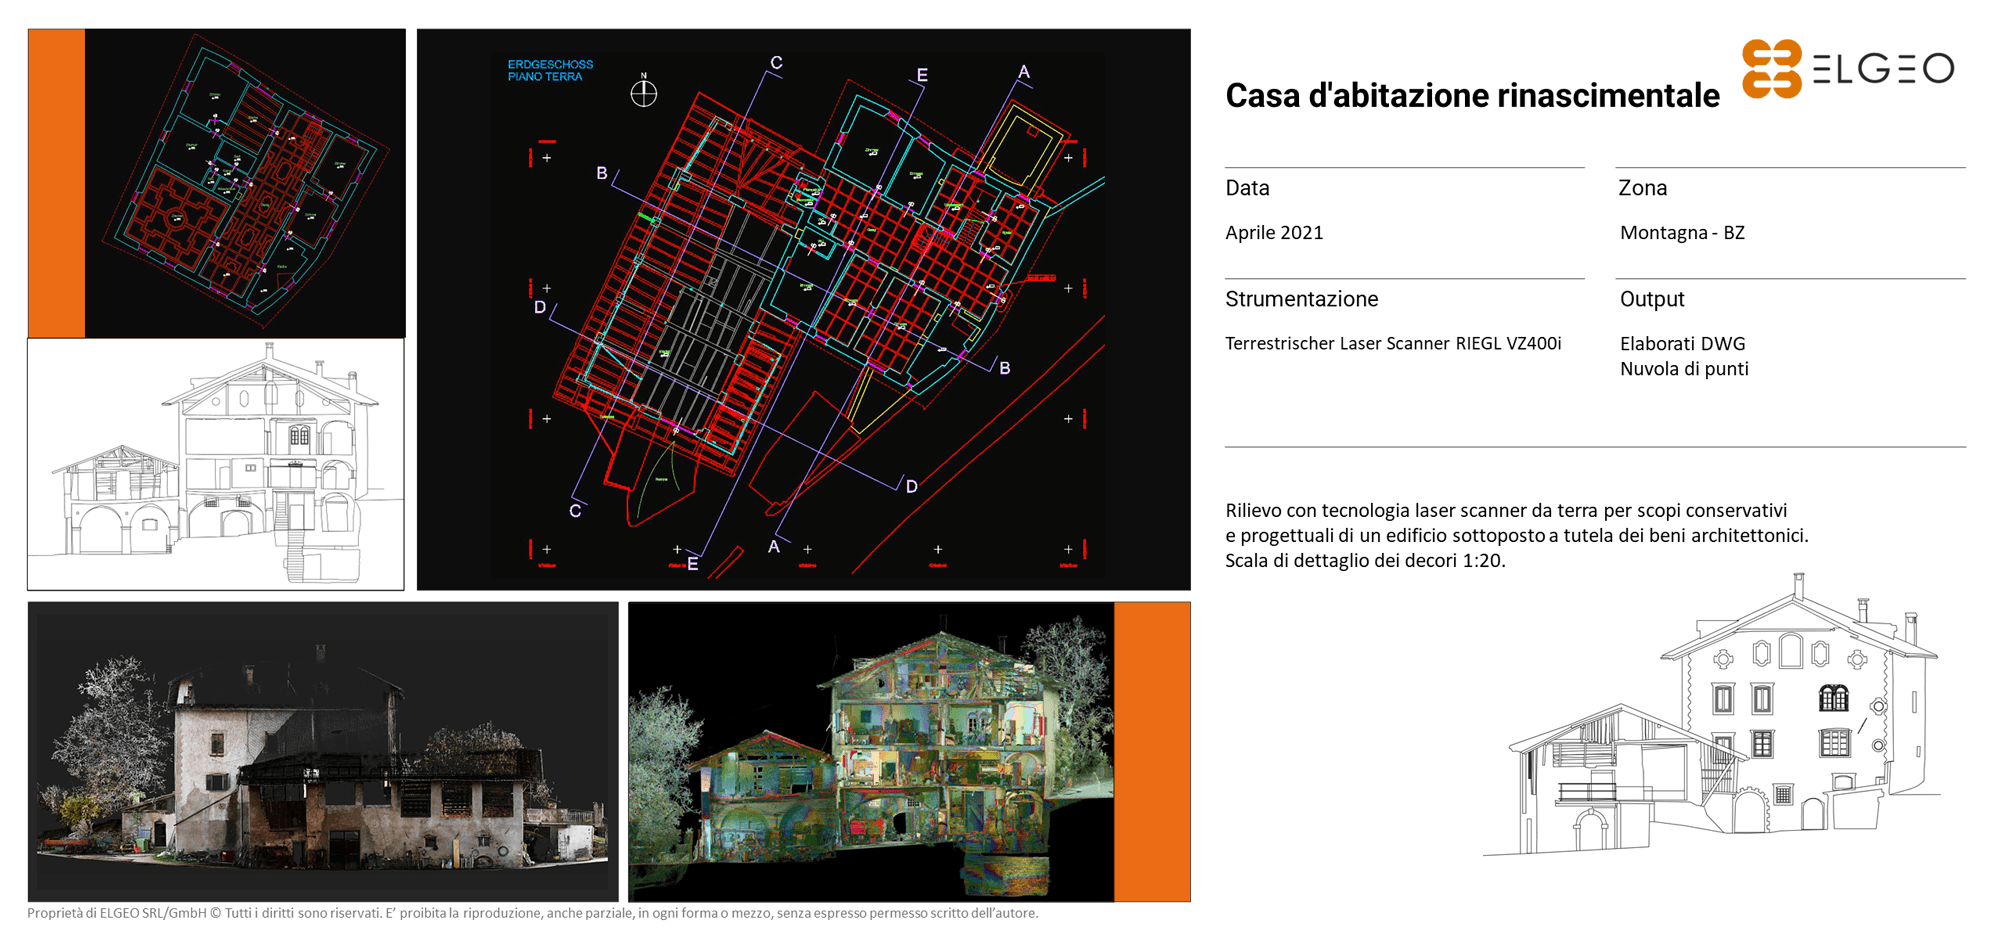Click the orange bar beside colored point cloud
The height and width of the screenshot is (929, 2000).
click(x=1152, y=751)
